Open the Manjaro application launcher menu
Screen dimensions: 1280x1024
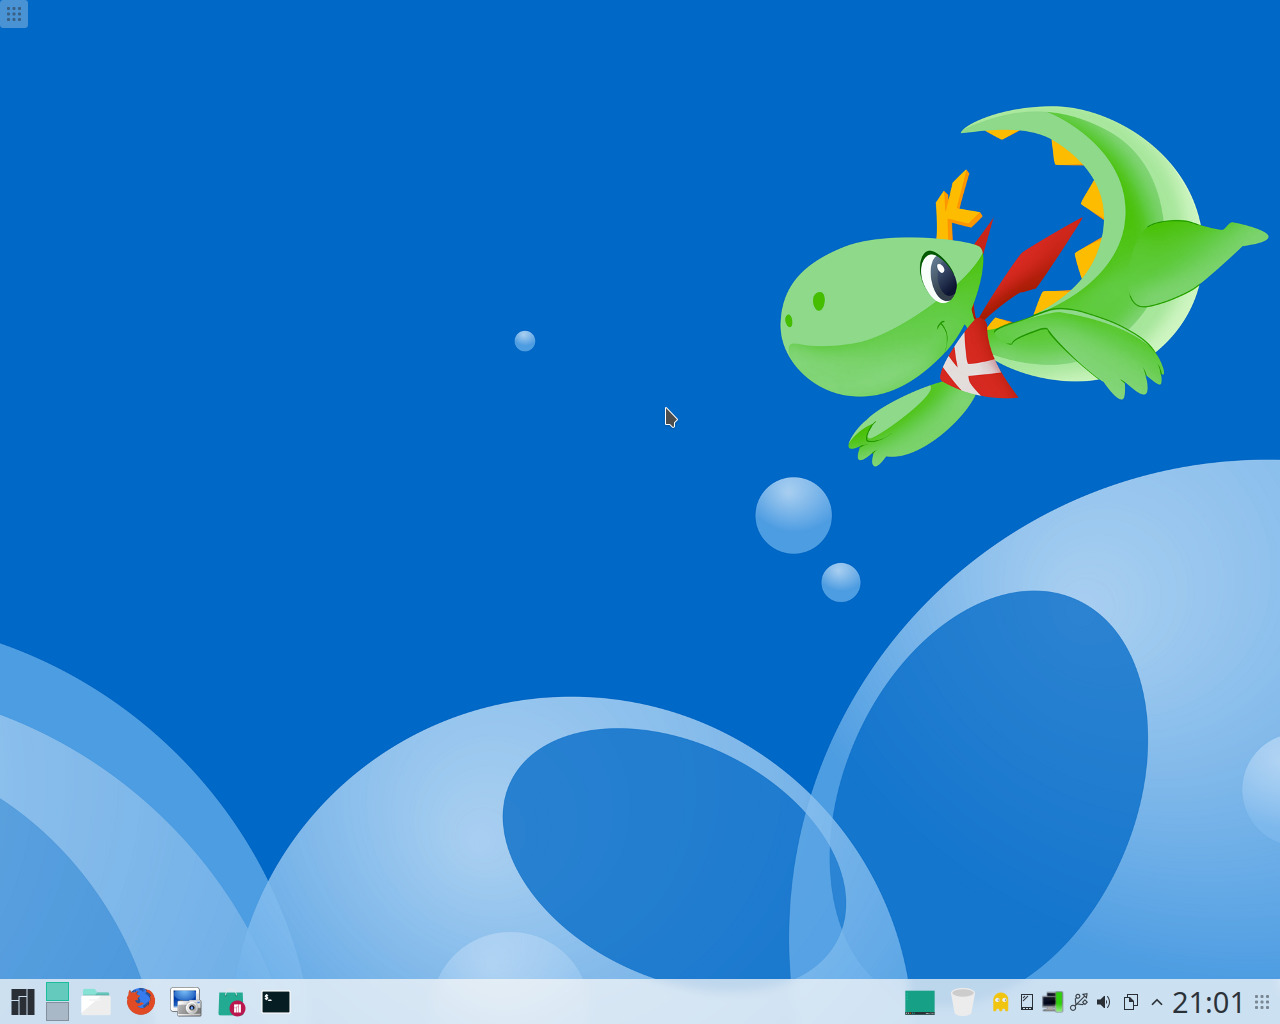pyautogui.click(x=22, y=1002)
